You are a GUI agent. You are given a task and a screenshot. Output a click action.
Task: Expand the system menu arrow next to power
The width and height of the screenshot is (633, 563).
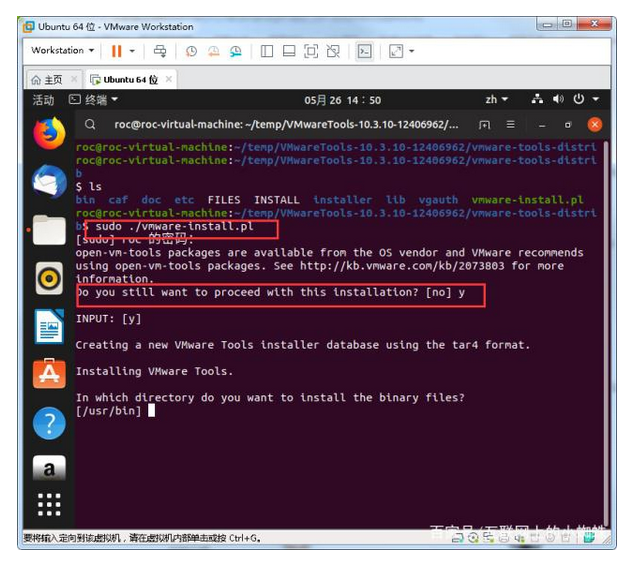coord(595,99)
